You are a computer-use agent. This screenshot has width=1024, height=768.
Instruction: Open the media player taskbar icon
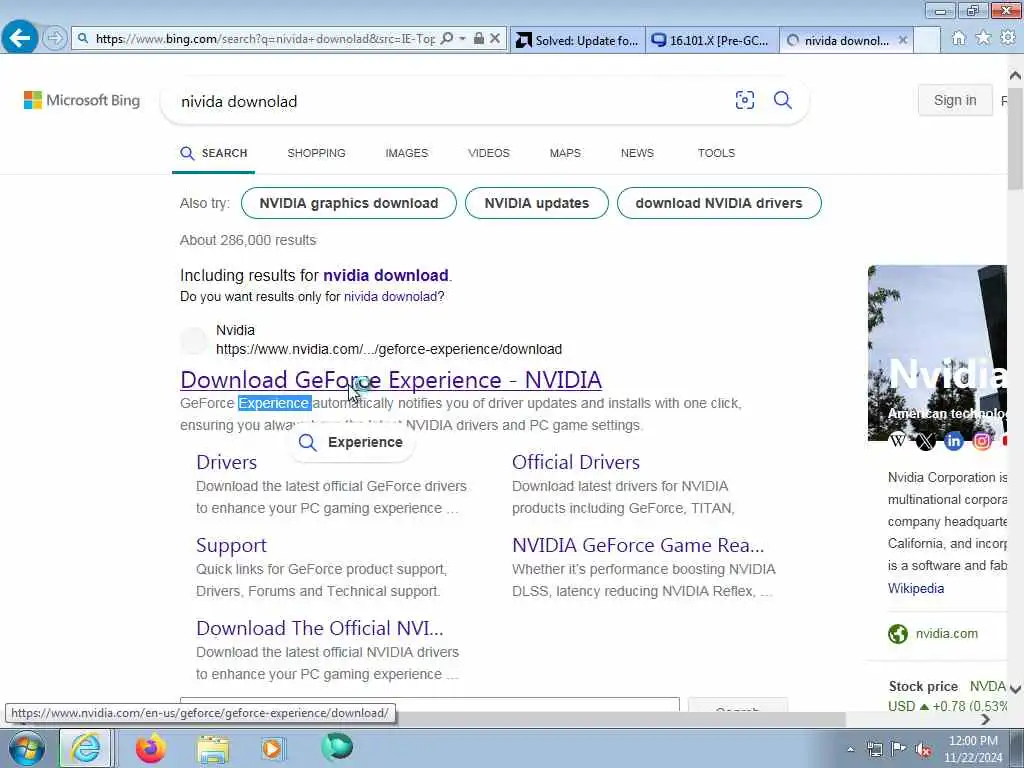point(273,748)
